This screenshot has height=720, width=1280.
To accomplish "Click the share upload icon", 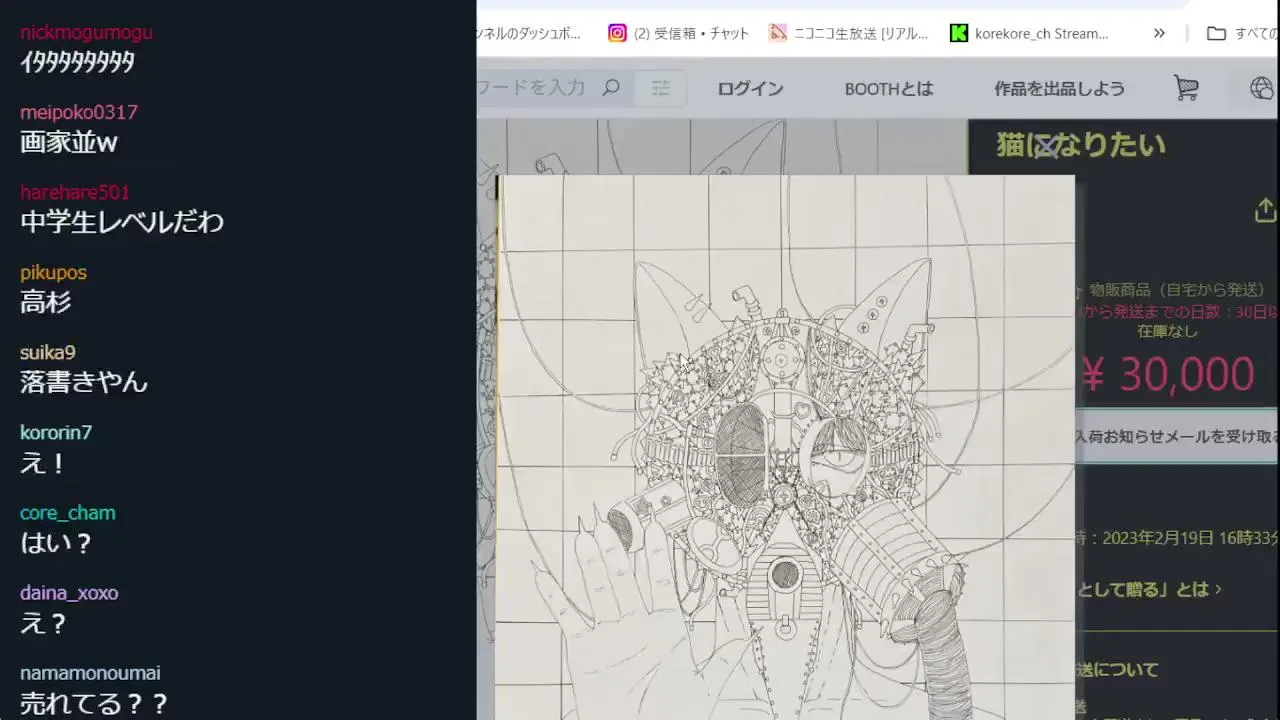I will point(1265,210).
